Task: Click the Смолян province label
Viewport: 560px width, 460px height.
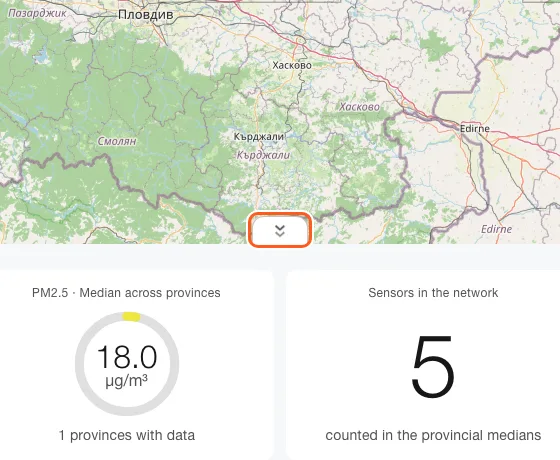Action: [117, 141]
